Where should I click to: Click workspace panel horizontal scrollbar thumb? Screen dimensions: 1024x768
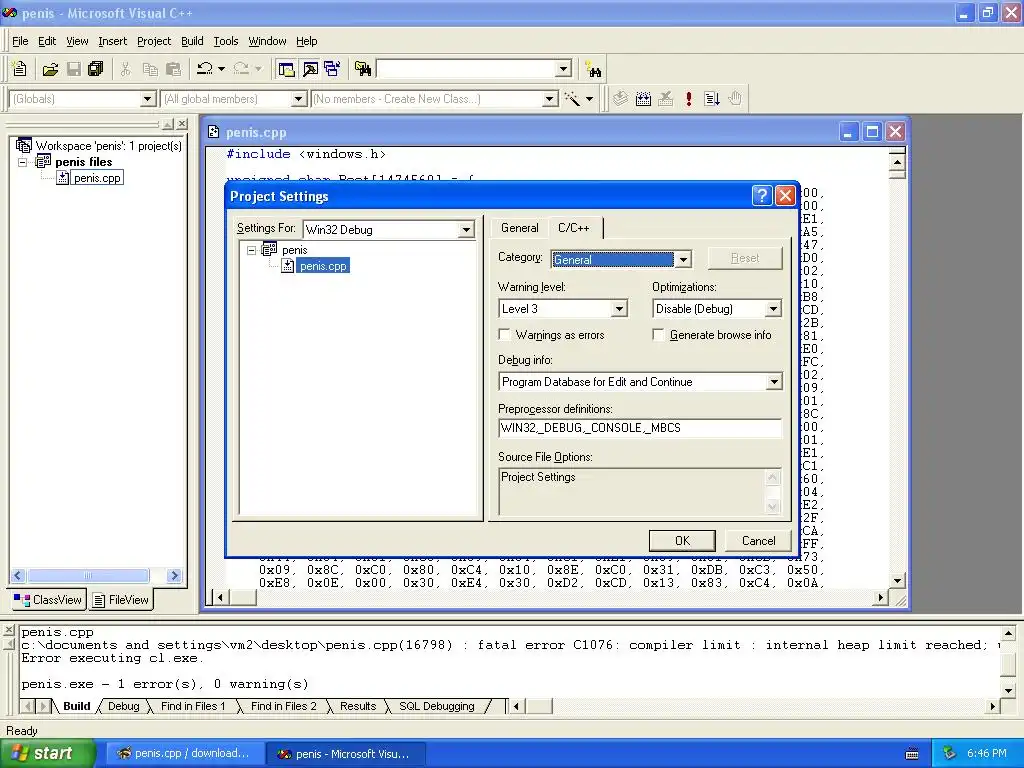pos(88,575)
